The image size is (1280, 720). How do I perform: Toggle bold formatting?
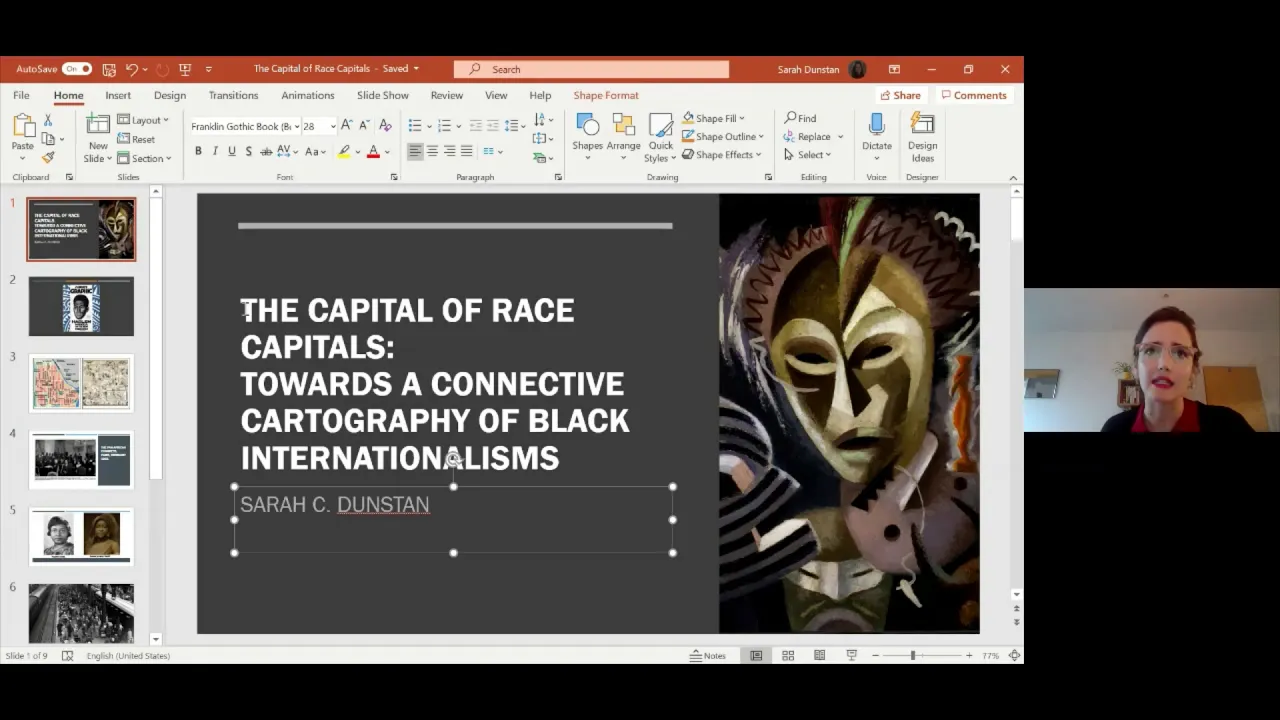(x=198, y=151)
